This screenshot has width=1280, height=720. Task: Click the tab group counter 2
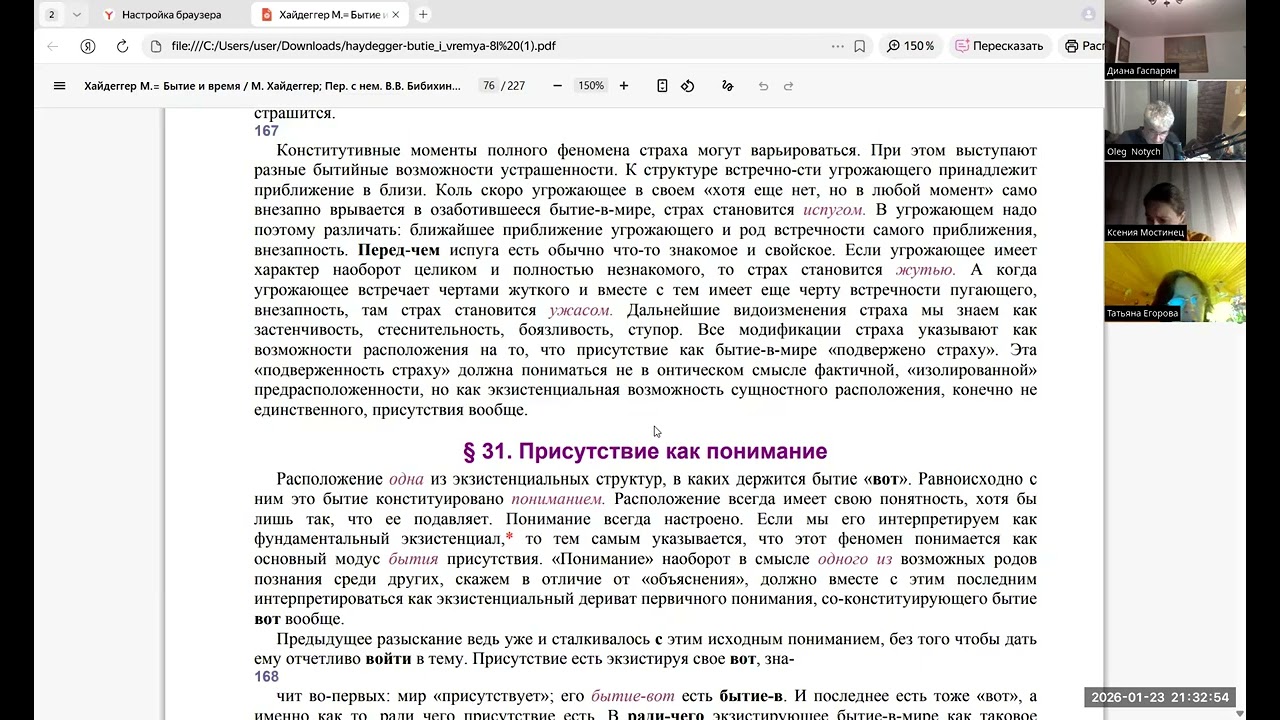(51, 15)
